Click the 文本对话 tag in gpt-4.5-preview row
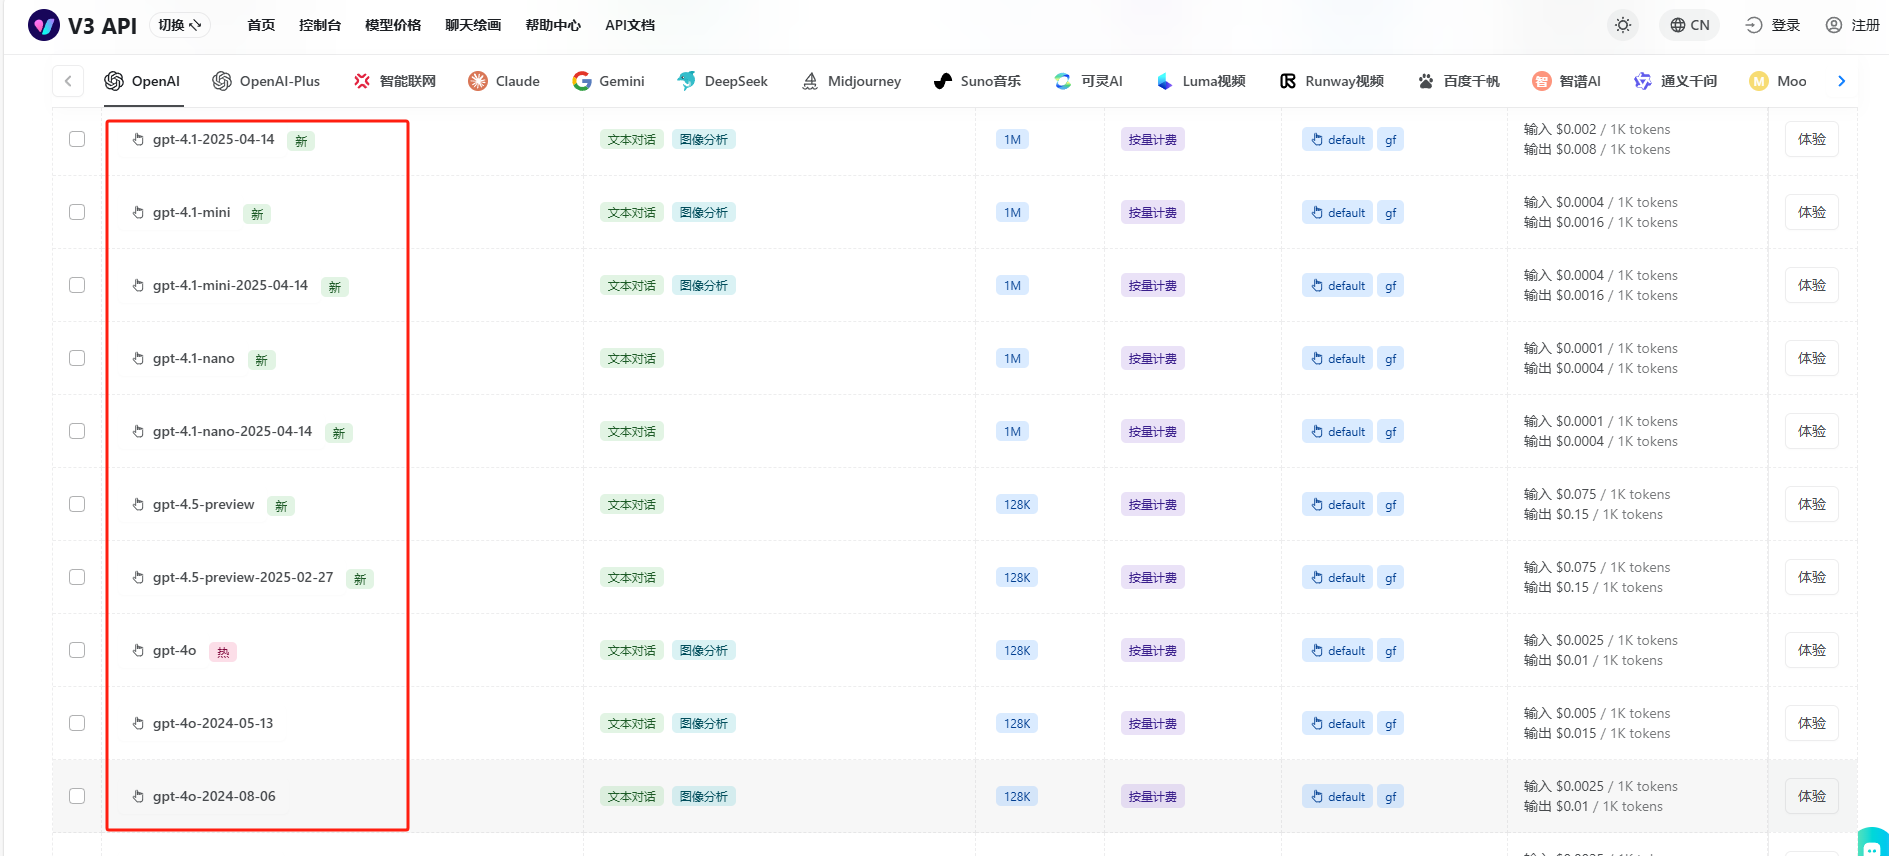1889x856 pixels. pyautogui.click(x=631, y=504)
